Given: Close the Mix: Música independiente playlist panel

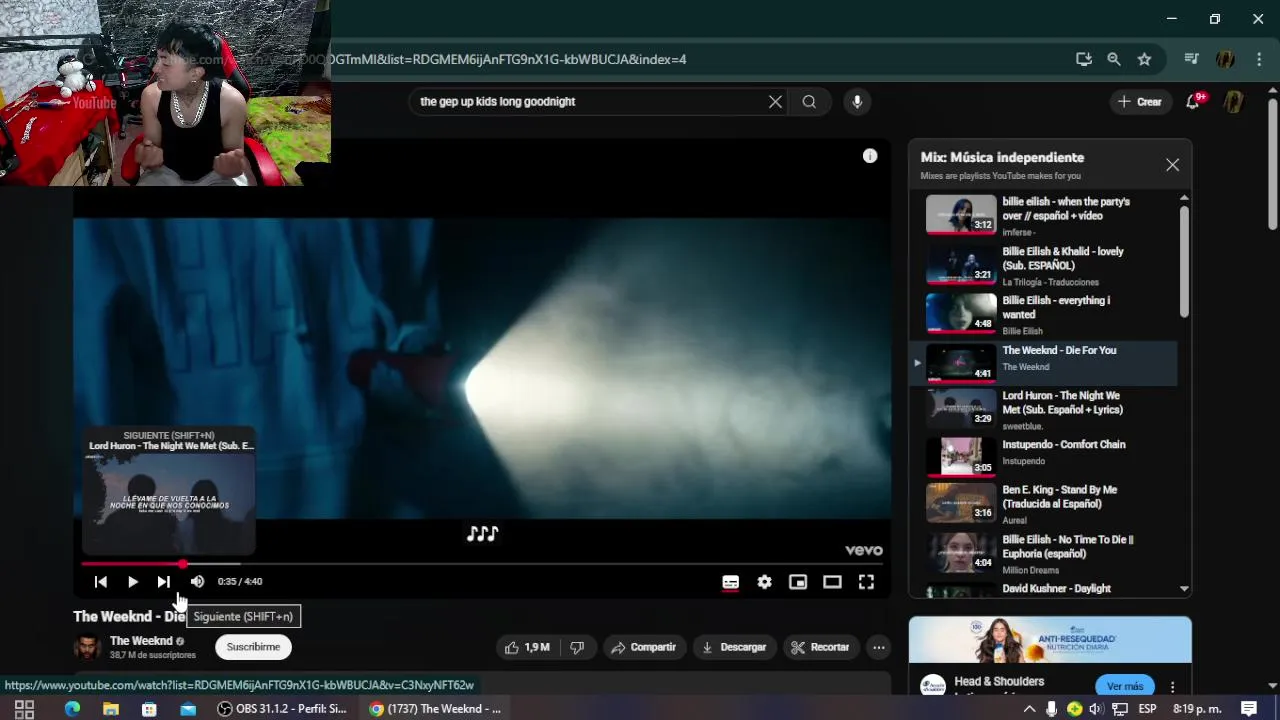Looking at the screenshot, I should [x=1172, y=165].
